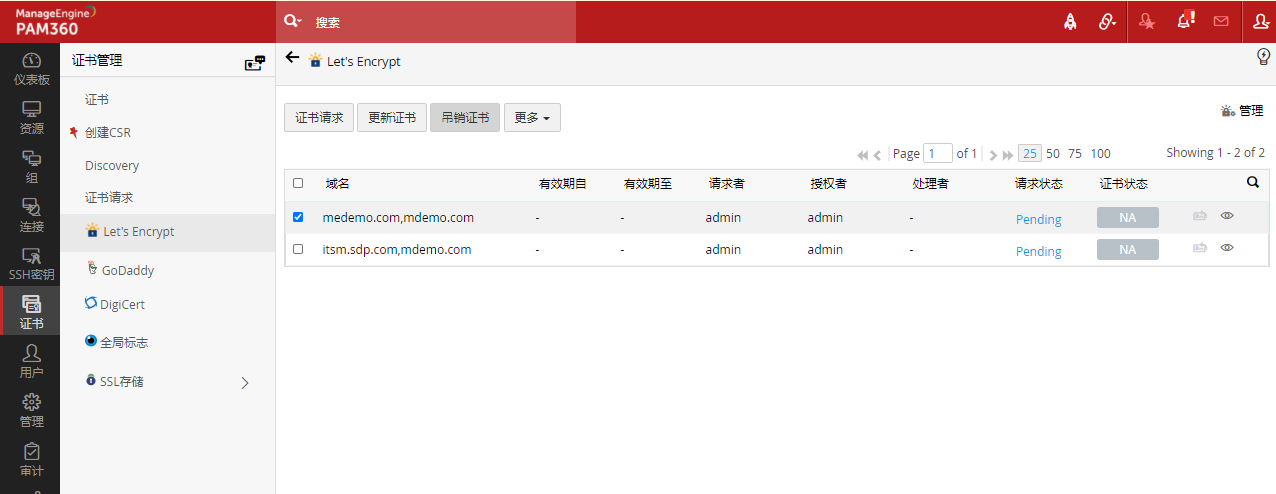Click the page number input field
Screen dimensions: 1276x494
pyautogui.click(x=938, y=153)
